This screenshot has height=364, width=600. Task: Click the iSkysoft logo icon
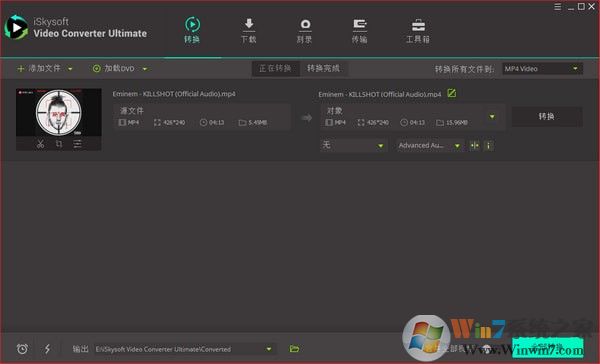[16, 27]
